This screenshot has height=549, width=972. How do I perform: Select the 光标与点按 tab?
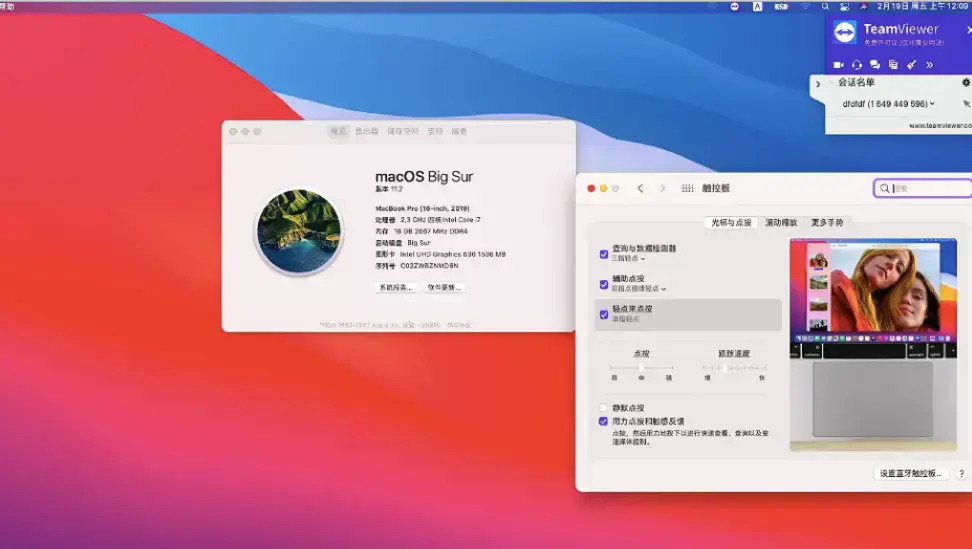[x=731, y=222]
